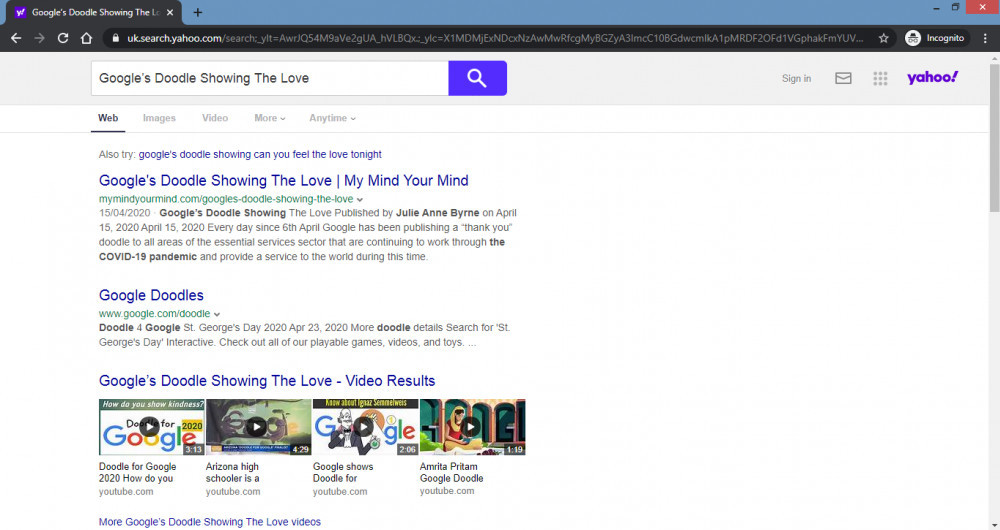Click youtube.com under Amrita Pritam video
The height and width of the screenshot is (530, 1000).
click(447, 491)
